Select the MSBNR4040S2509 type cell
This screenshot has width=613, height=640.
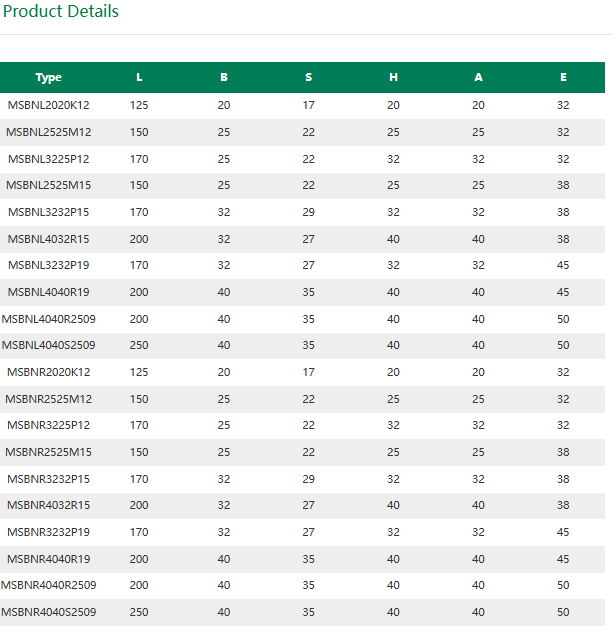(x=49, y=612)
